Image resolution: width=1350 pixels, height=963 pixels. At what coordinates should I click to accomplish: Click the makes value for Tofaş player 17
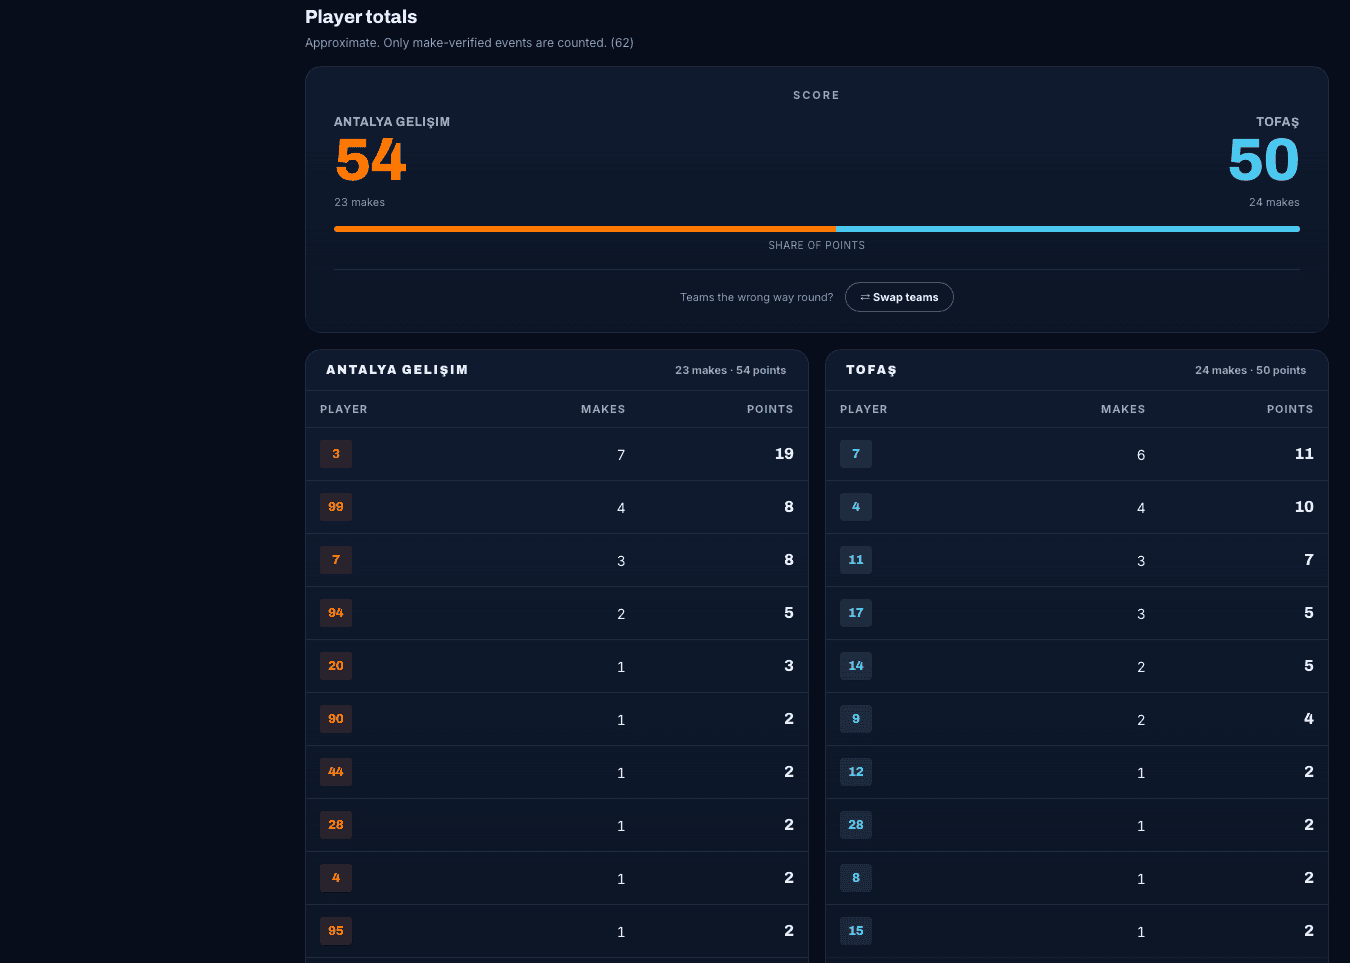pyautogui.click(x=1141, y=614)
